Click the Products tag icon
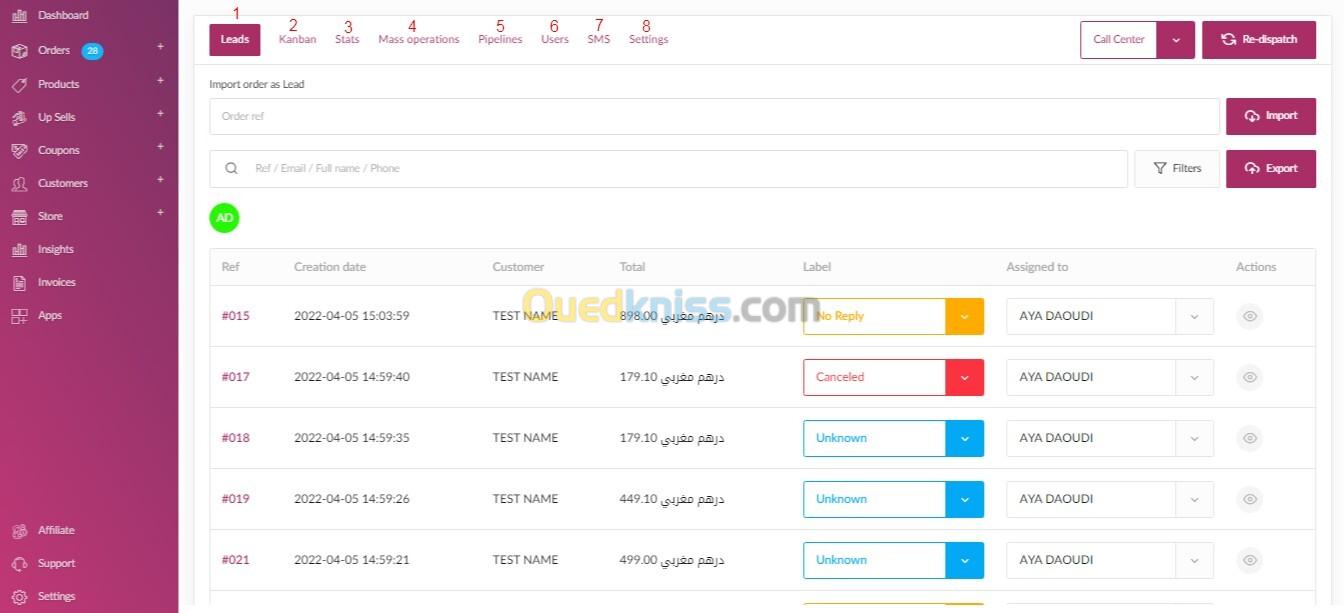Screen dimensions: 1344x613 click(x=19, y=85)
